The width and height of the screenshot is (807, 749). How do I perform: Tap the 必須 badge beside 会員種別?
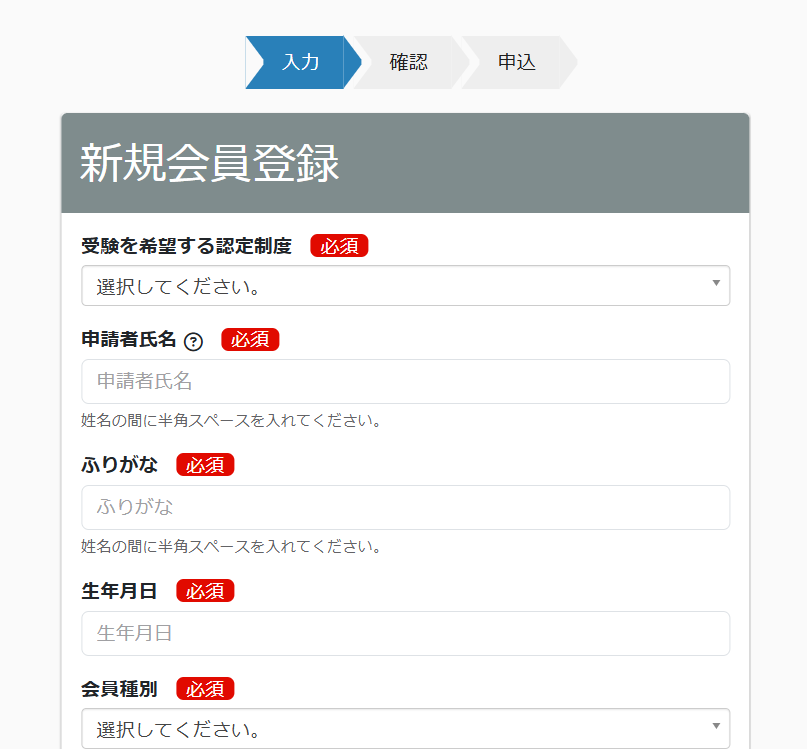pos(205,689)
